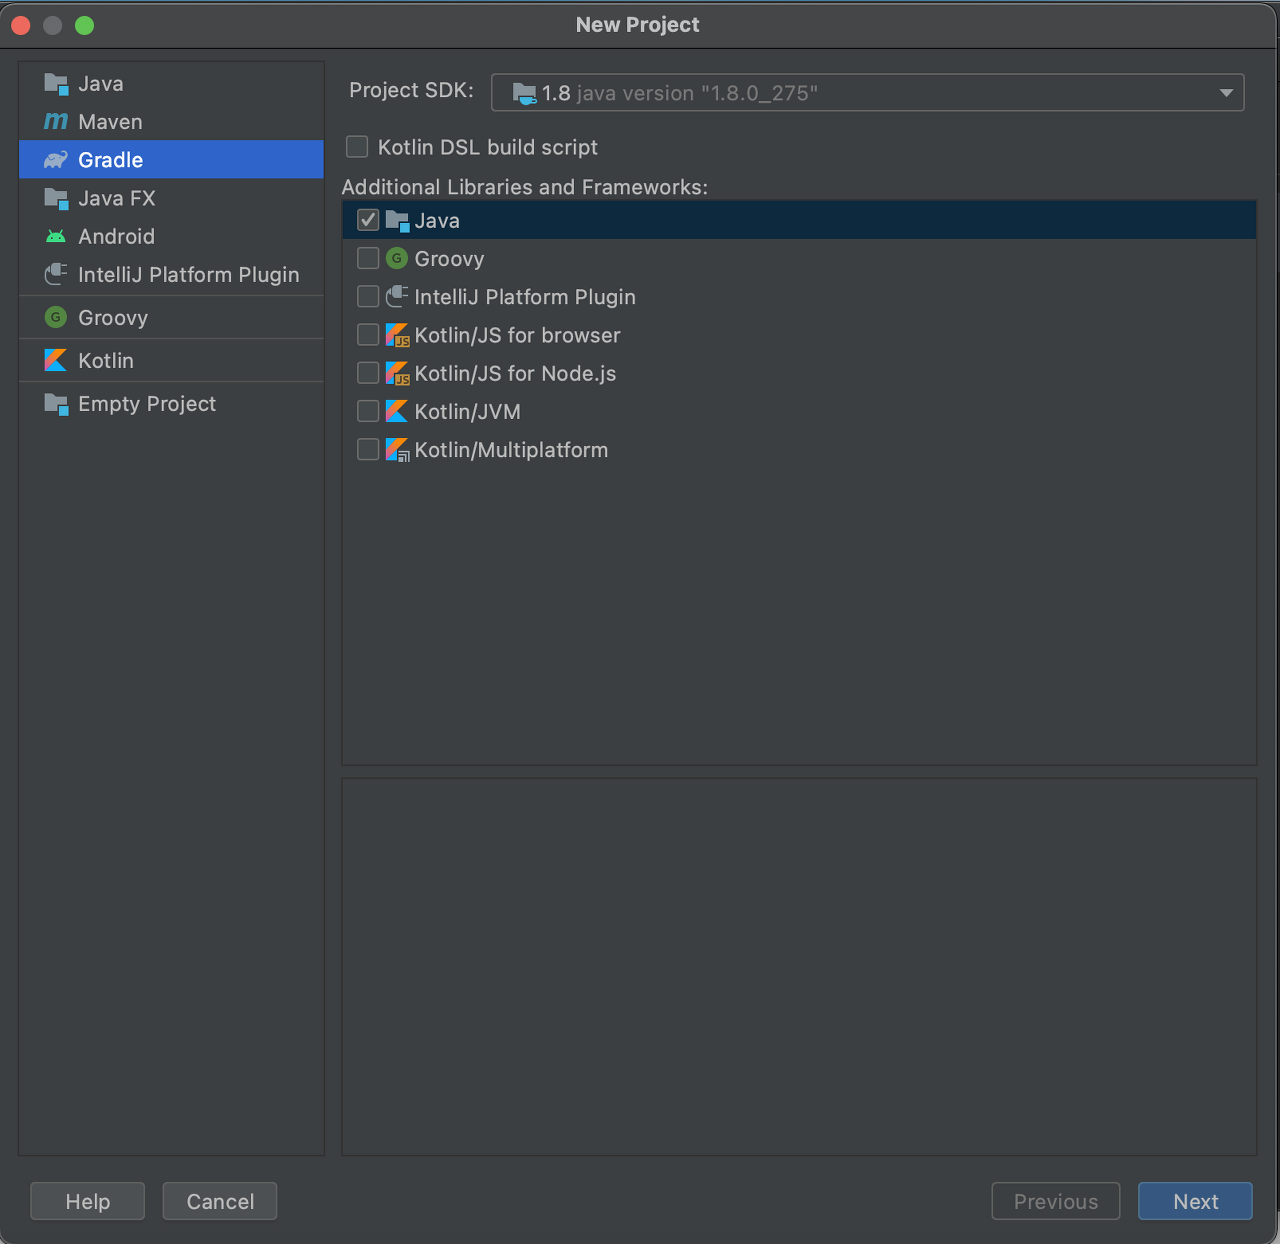The image size is (1280, 1244).
Task: Check the Kotlin/Multiplatform checkbox
Action: coord(368,449)
